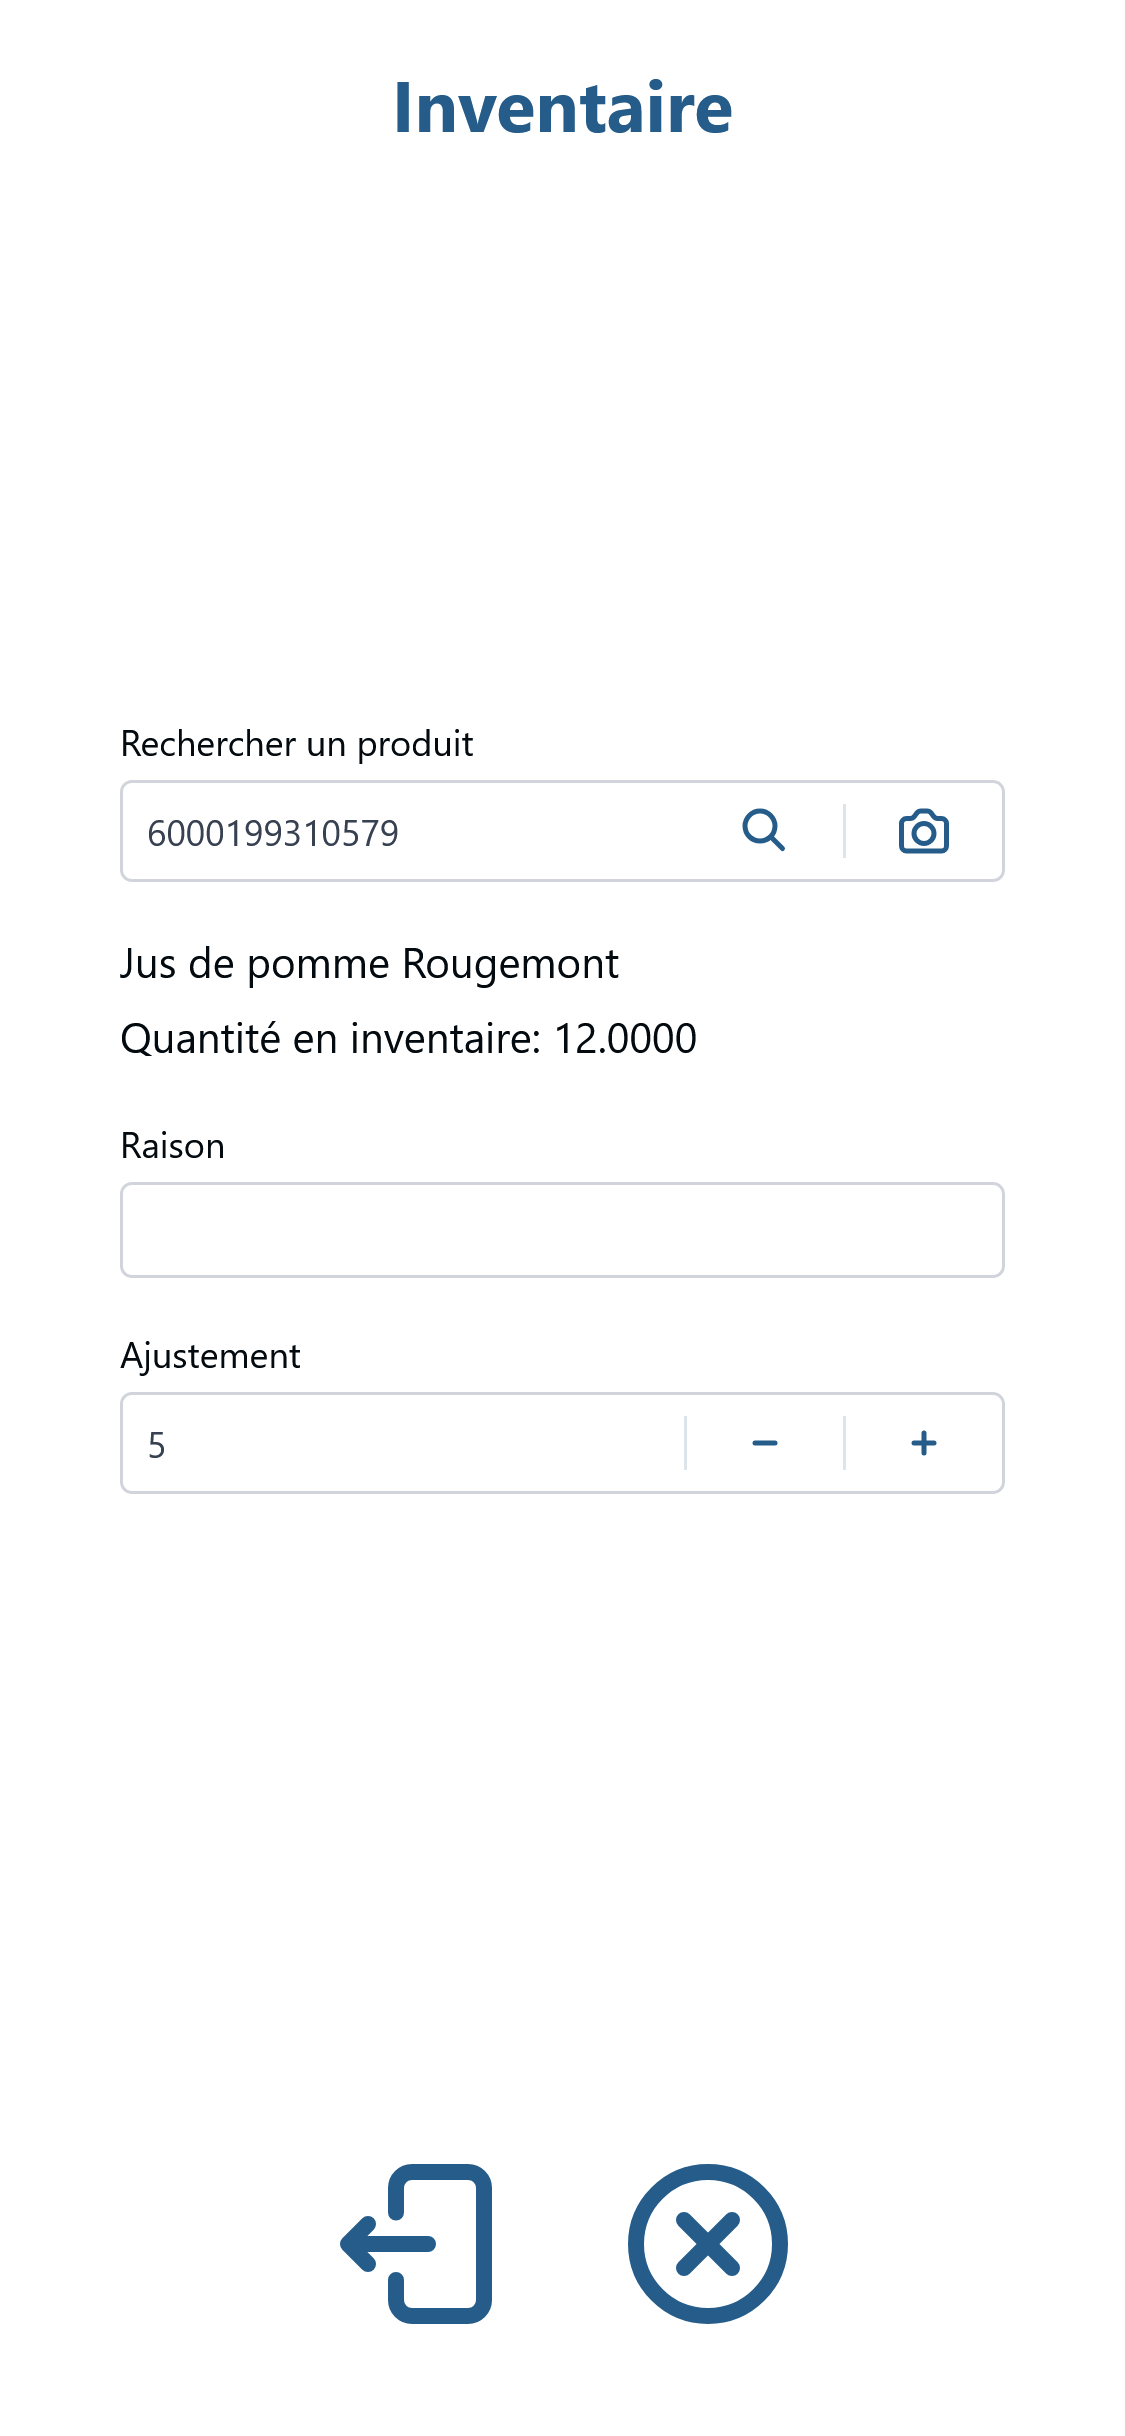
Task: Click the word Quantité in the inventory line
Action: [x=201, y=1039]
